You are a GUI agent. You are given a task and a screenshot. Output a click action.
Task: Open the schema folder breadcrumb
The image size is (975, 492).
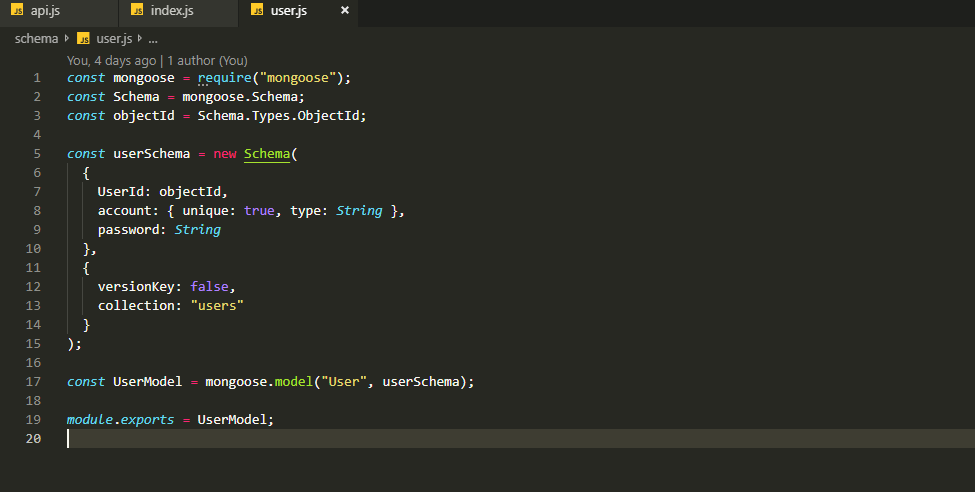tap(36, 39)
